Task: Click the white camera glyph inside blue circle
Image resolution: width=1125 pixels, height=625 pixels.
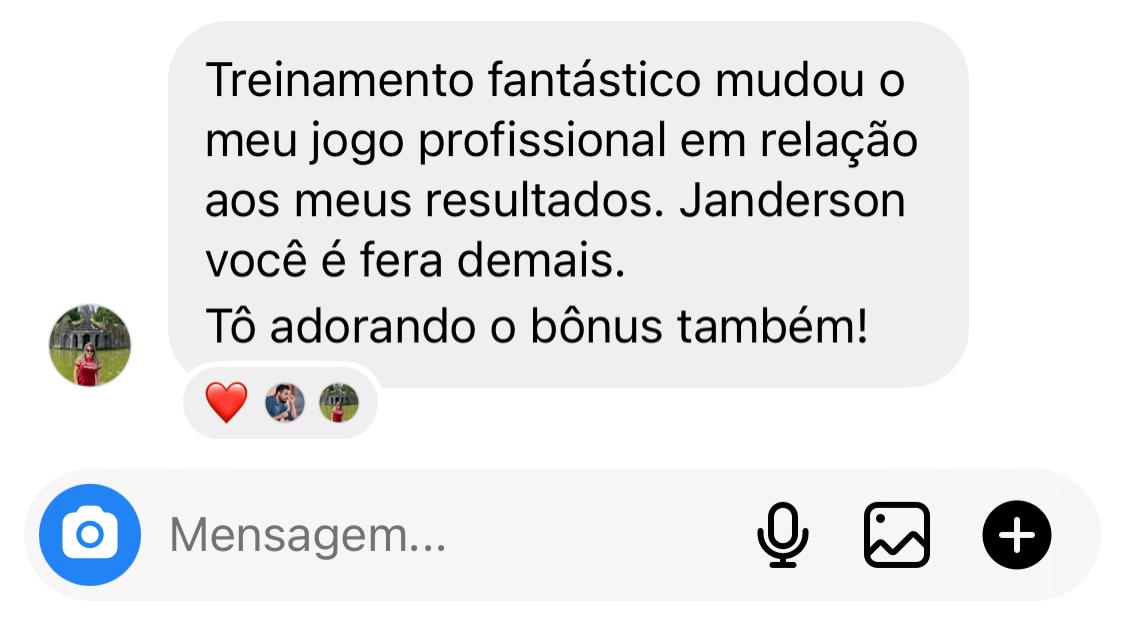Action: 90,532
